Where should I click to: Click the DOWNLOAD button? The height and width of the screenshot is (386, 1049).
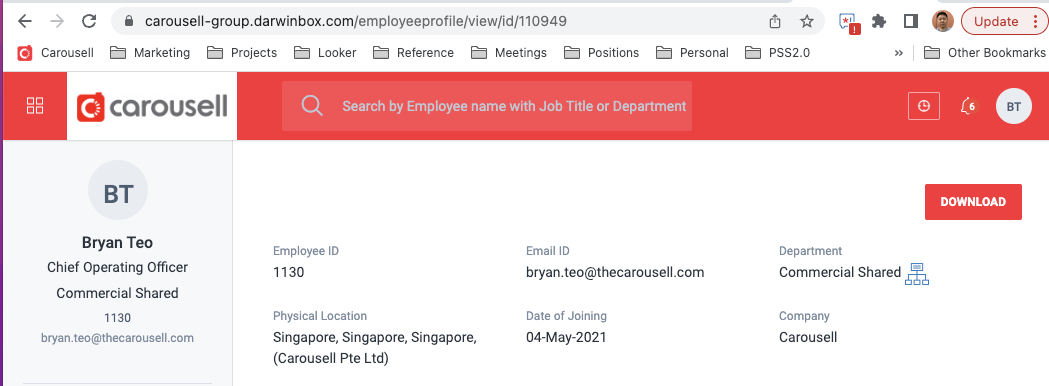click(973, 201)
